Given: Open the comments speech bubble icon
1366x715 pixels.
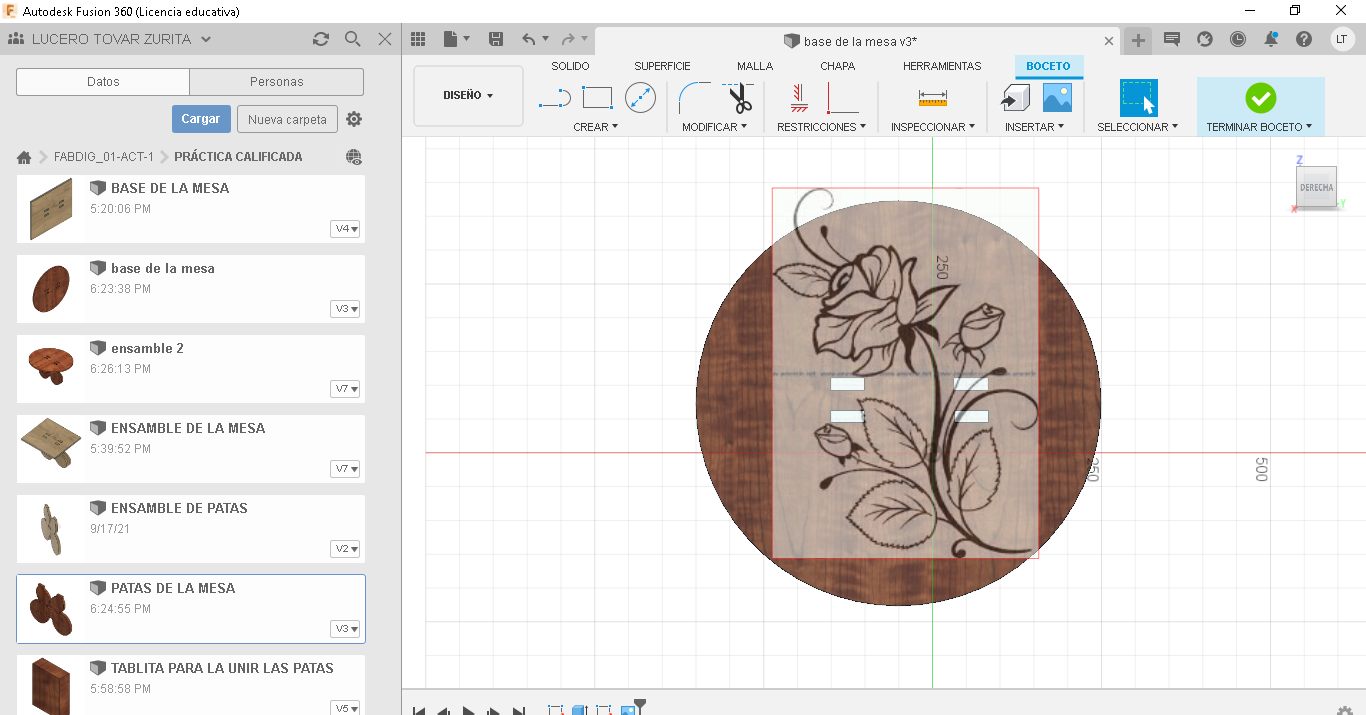Looking at the screenshot, I should (x=1172, y=39).
